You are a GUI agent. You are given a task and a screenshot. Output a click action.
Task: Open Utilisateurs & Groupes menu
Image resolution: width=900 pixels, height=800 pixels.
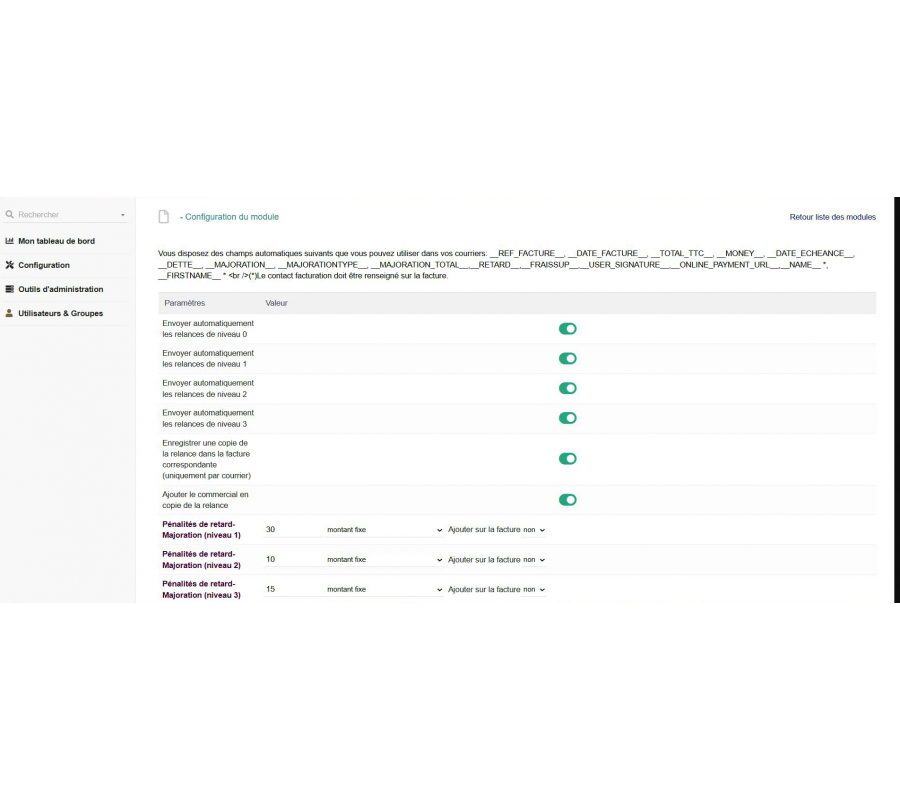[60, 313]
